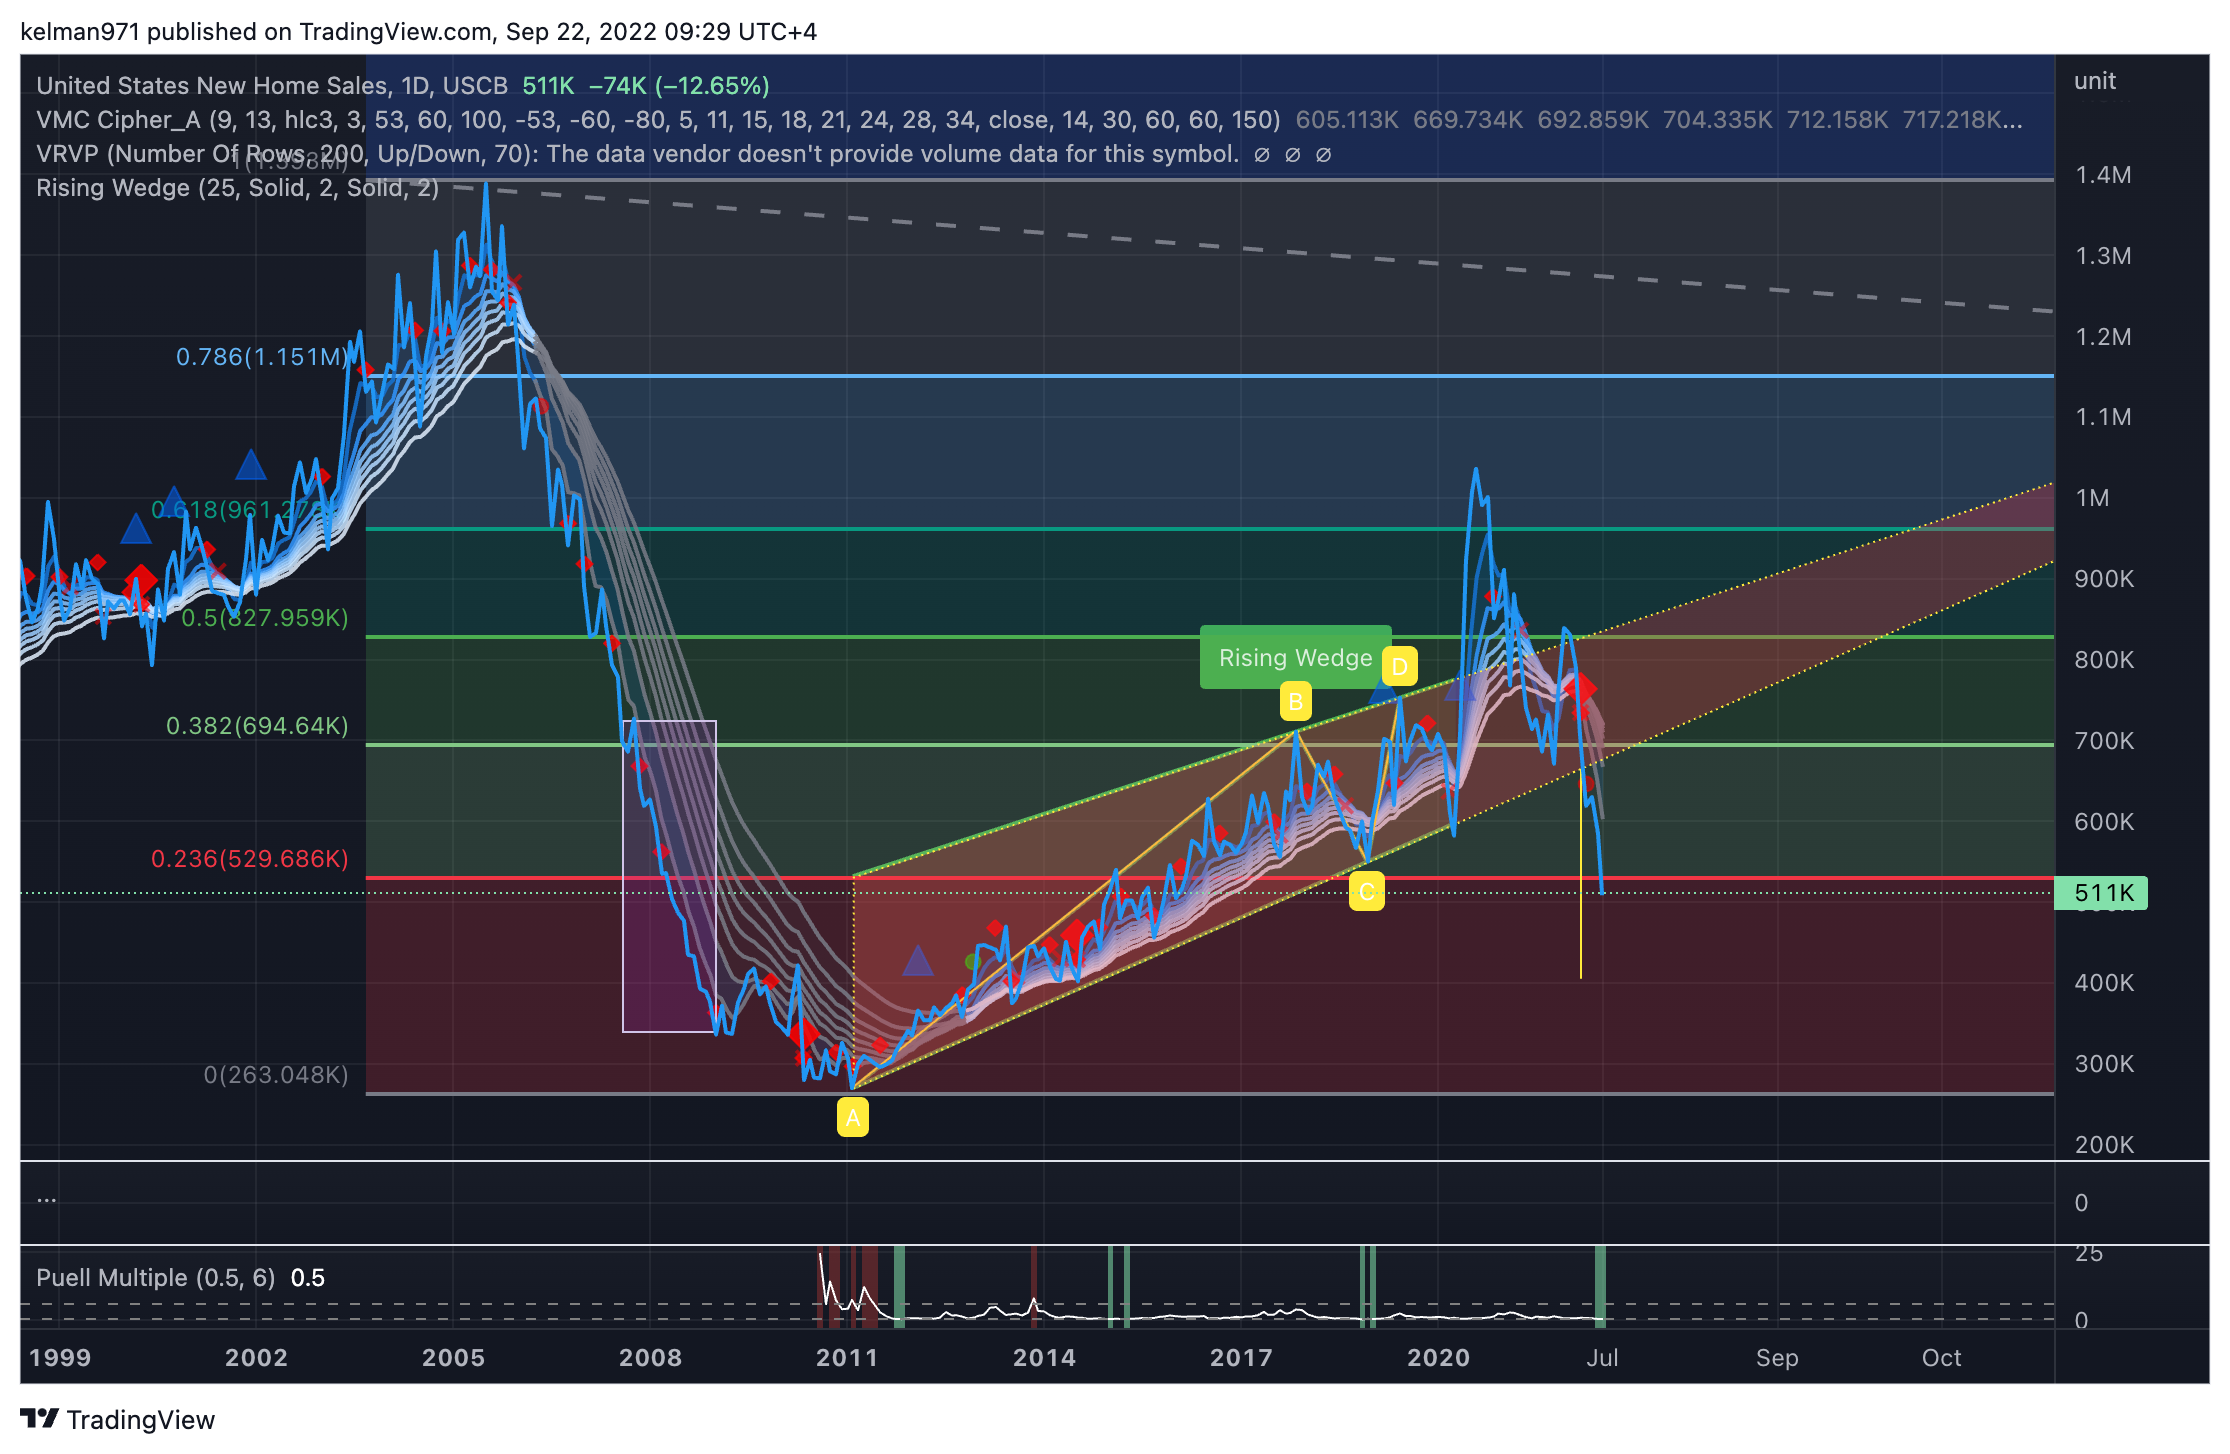Click the 0(263.048K) Fibonacci level label
This screenshot has height=1454, width=2230.
coord(276,1075)
